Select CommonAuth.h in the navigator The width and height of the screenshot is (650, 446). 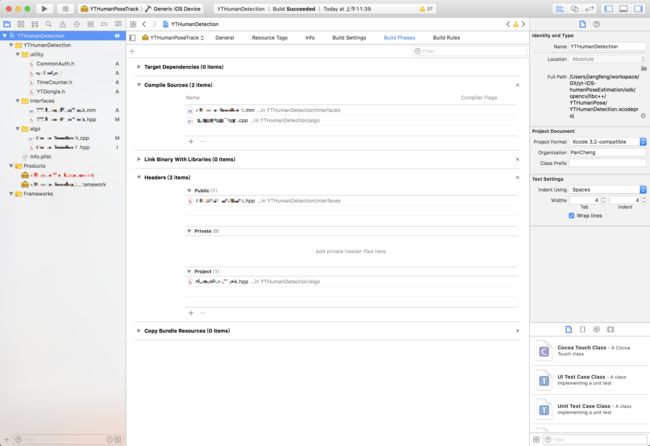55,63
